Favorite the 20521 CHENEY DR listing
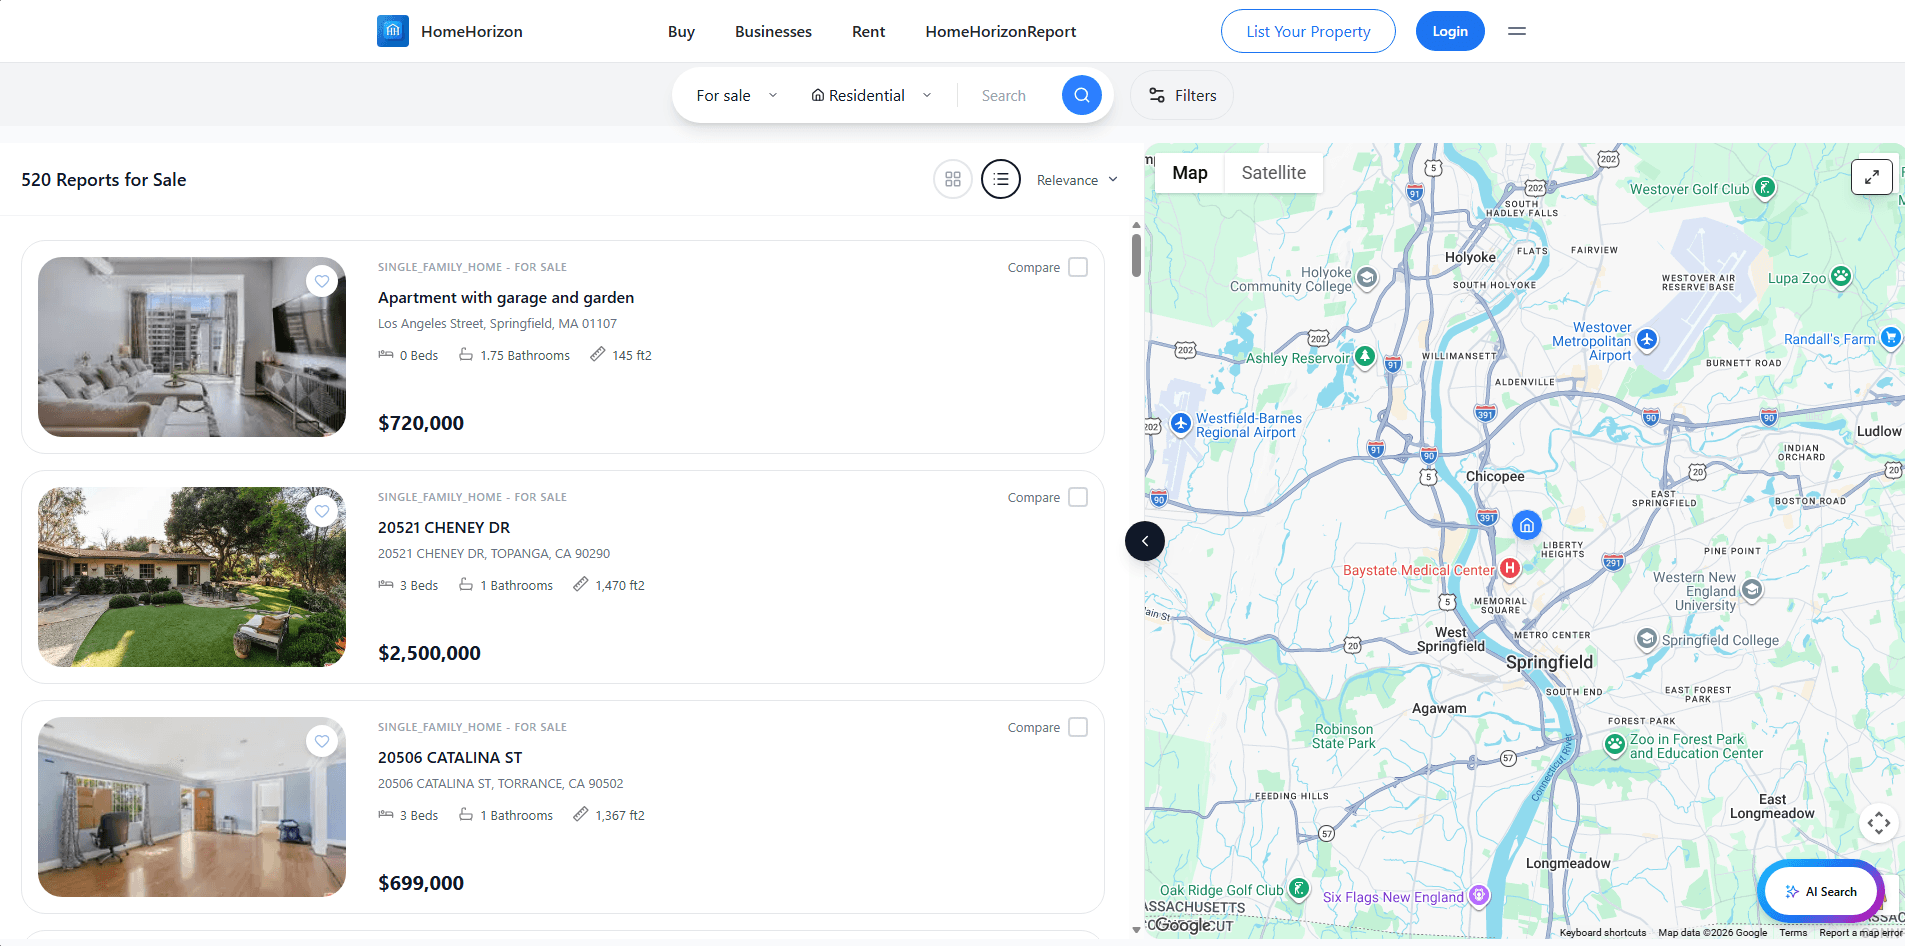The width and height of the screenshot is (1905, 946). pyautogui.click(x=322, y=512)
